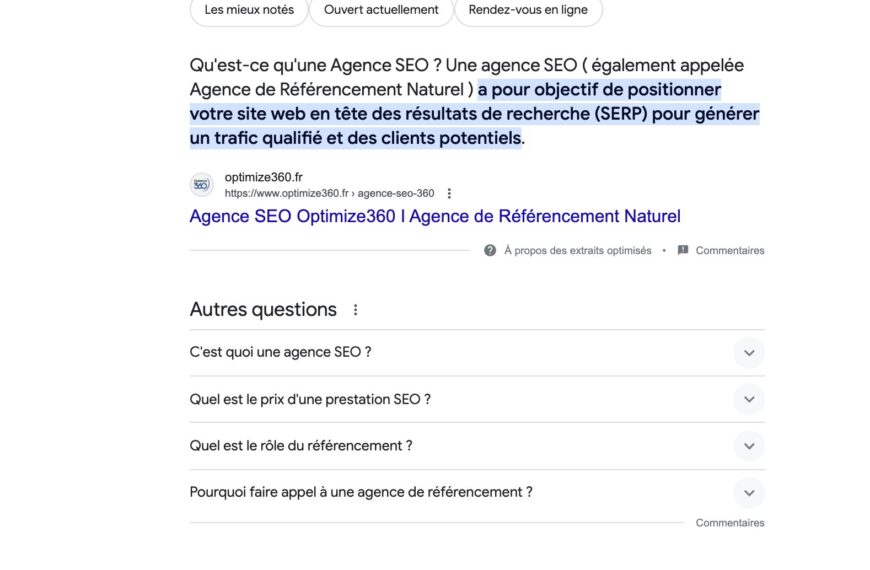Enable the "Rendez-vous en ligne" filter chip
The image size is (870, 570).
[528, 10]
